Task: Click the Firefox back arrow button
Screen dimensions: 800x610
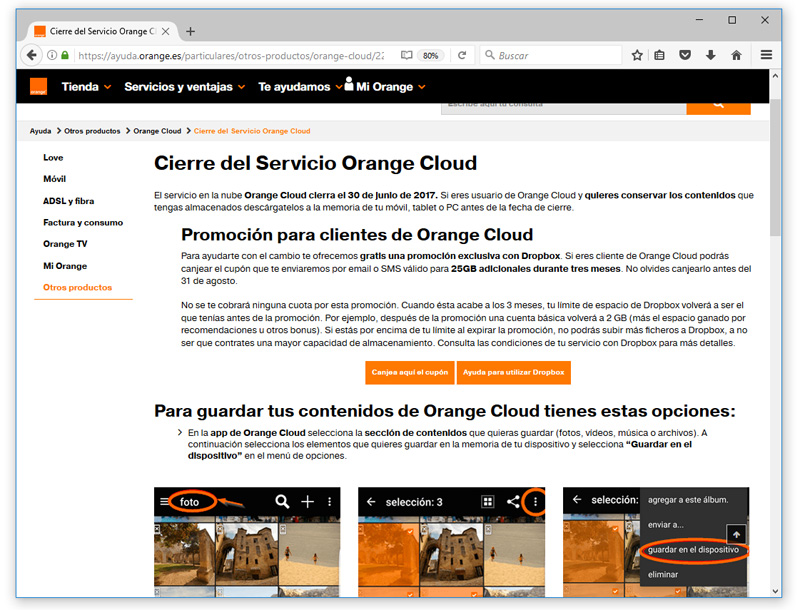Action: 32,55
